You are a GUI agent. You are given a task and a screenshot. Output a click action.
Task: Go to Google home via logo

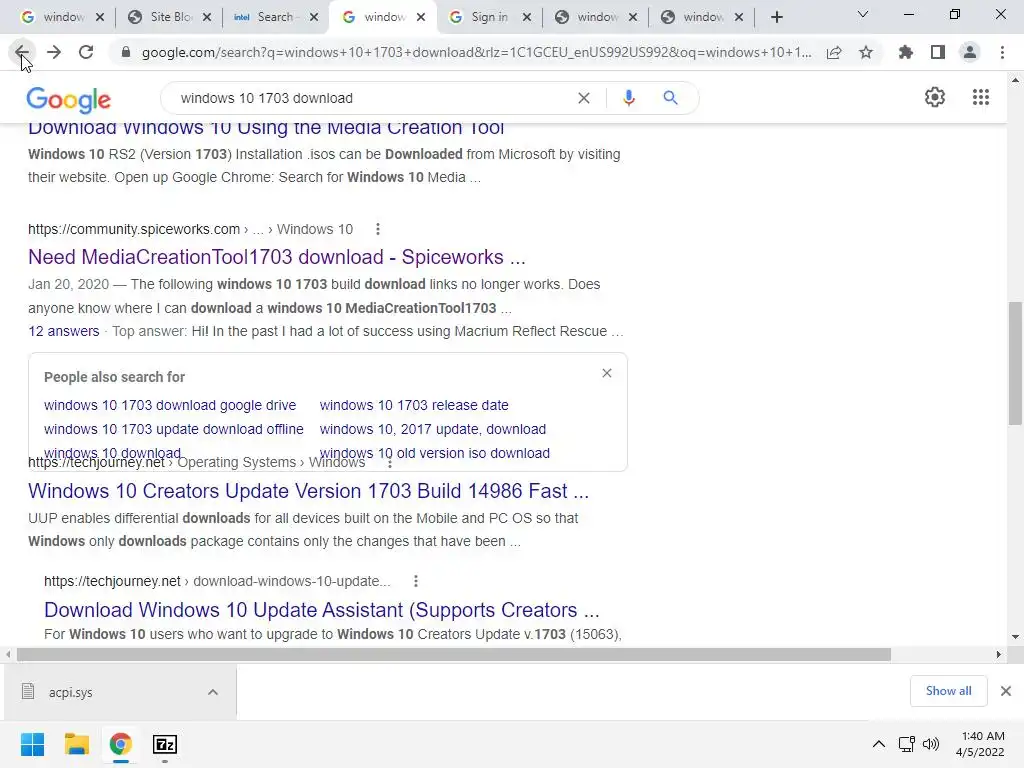pyautogui.click(x=69, y=99)
